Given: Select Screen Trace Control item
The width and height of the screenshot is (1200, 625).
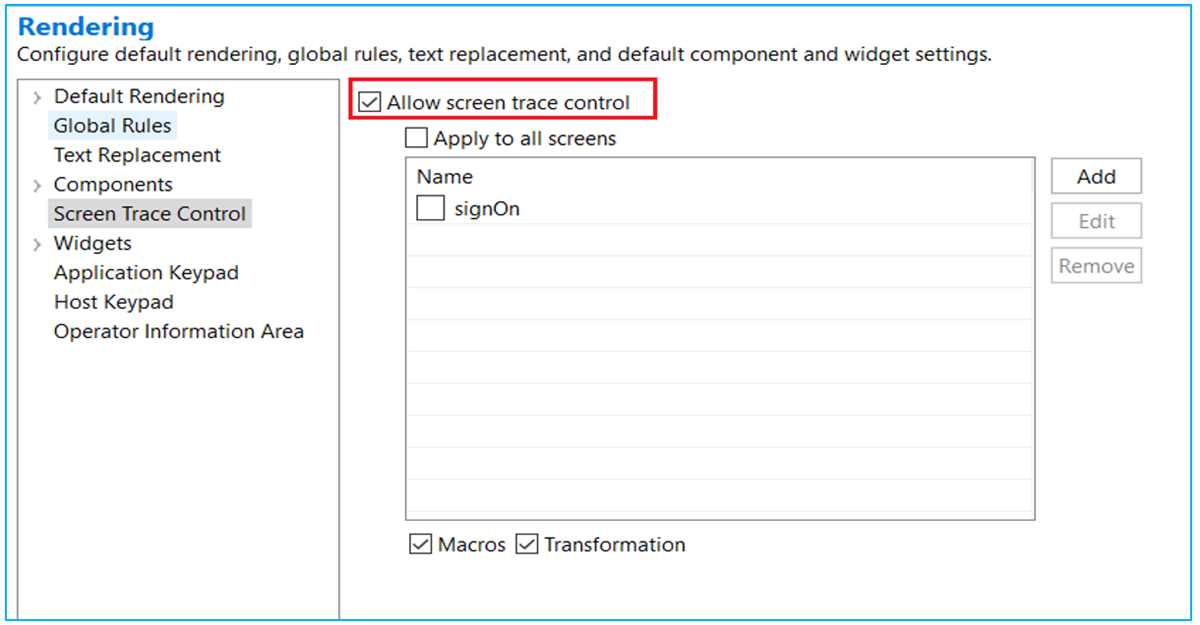Looking at the screenshot, I should (149, 214).
